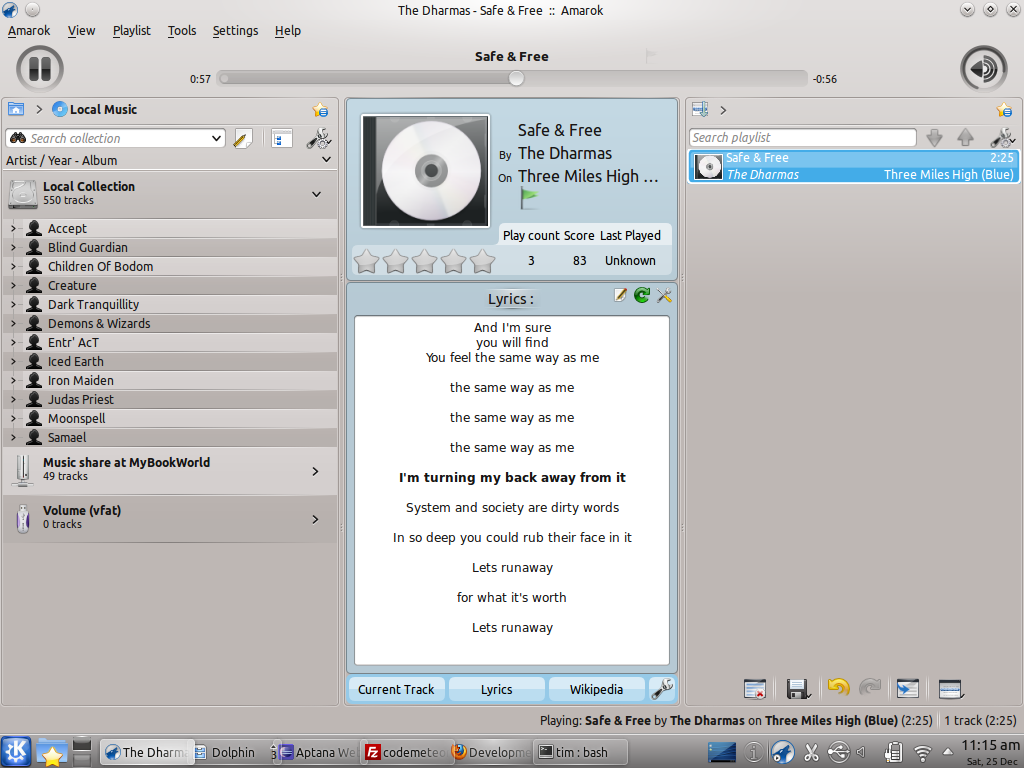This screenshot has width=1024, height=768.
Task: Click the Local Music disc icon
Action: click(59, 109)
